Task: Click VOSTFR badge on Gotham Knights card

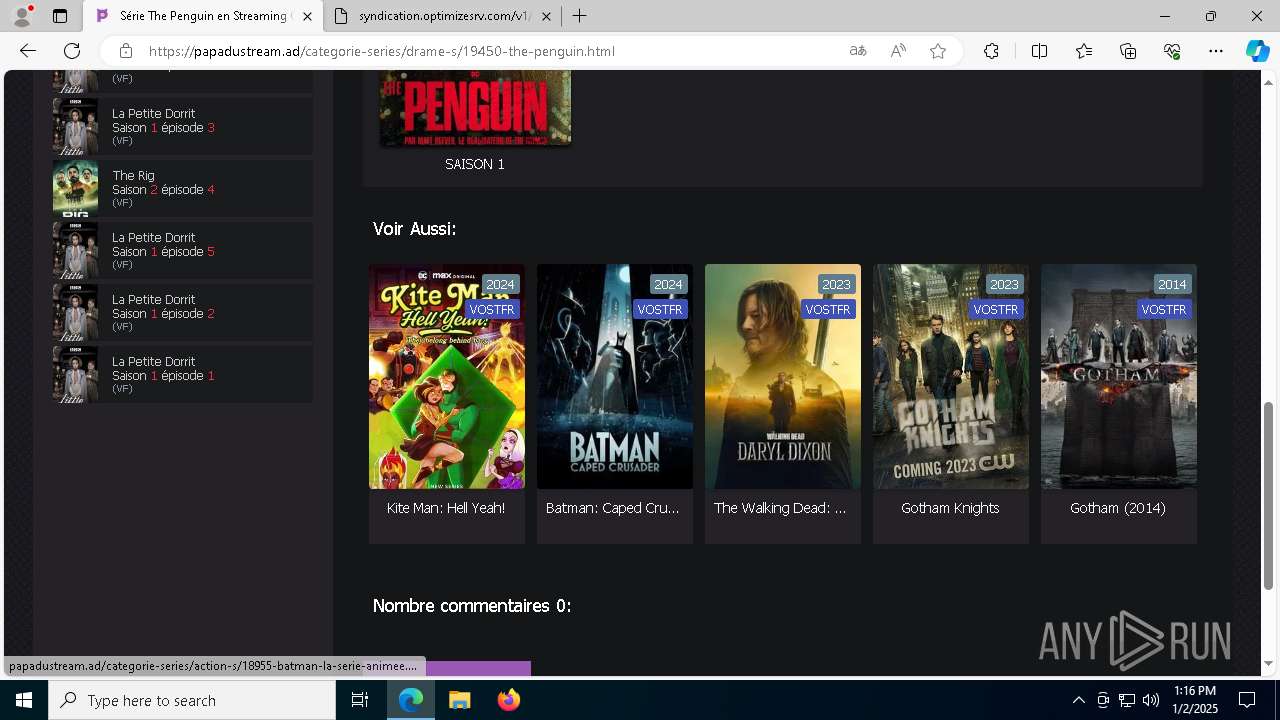Action: tap(996, 310)
